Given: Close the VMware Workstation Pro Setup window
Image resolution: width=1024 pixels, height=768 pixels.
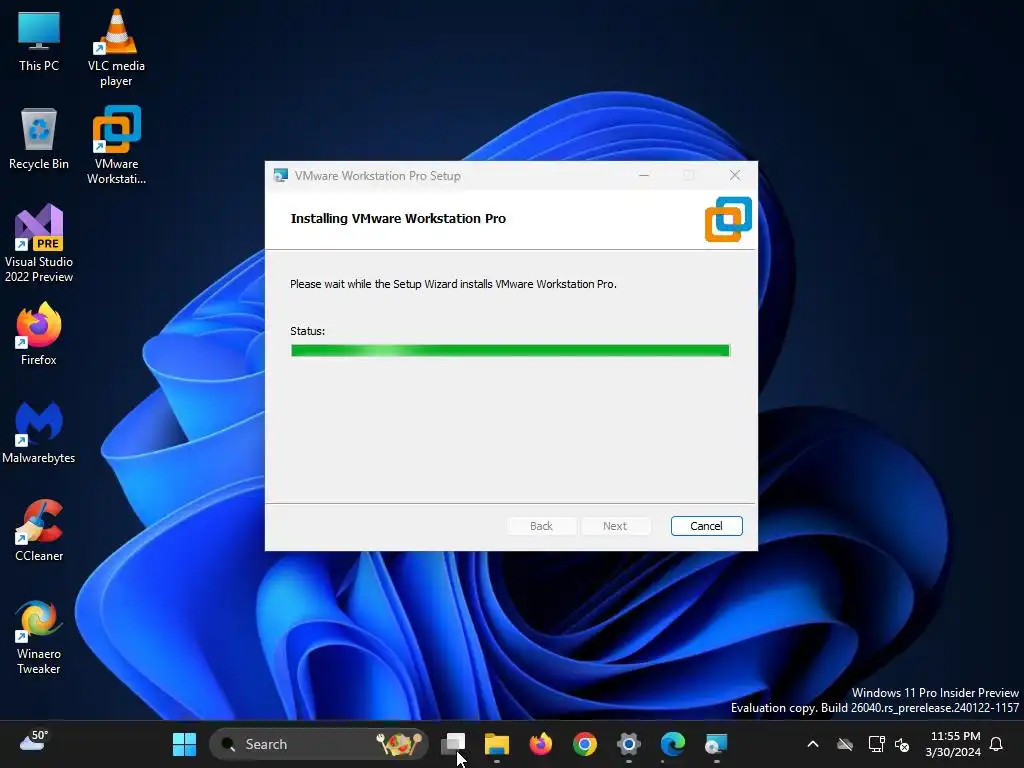Looking at the screenshot, I should pos(735,175).
